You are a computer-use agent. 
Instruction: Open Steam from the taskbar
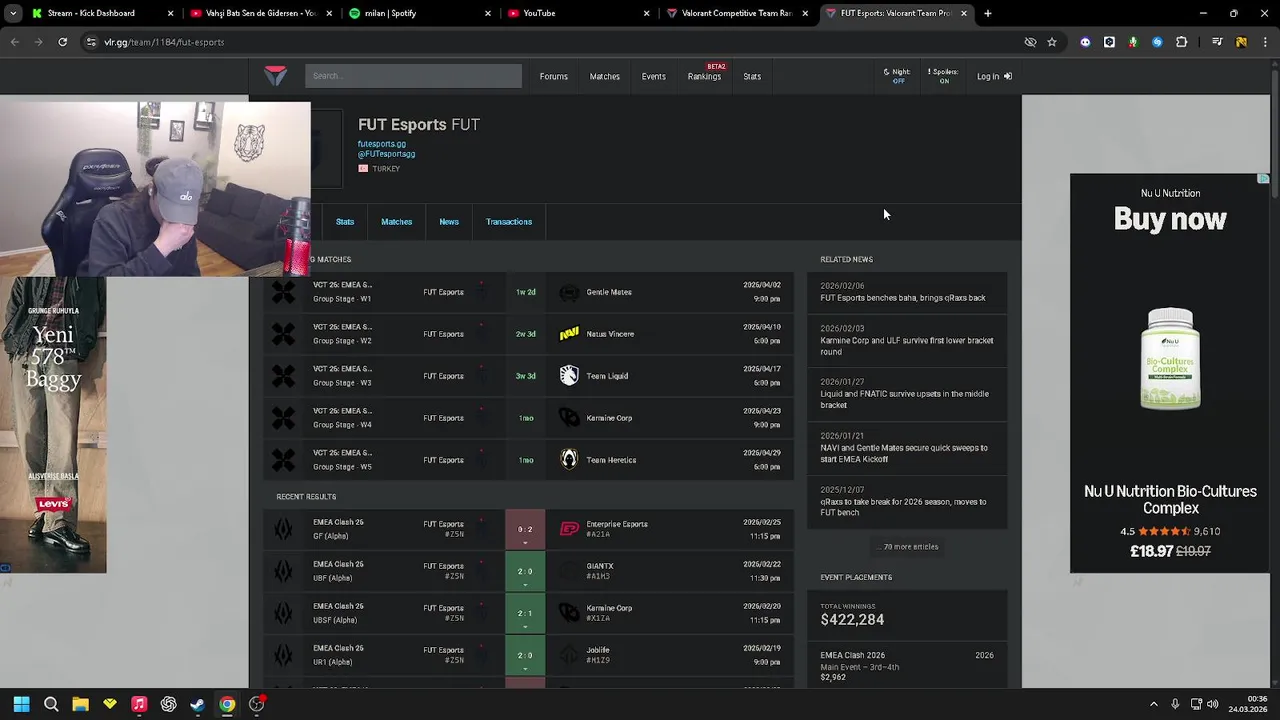click(198, 704)
